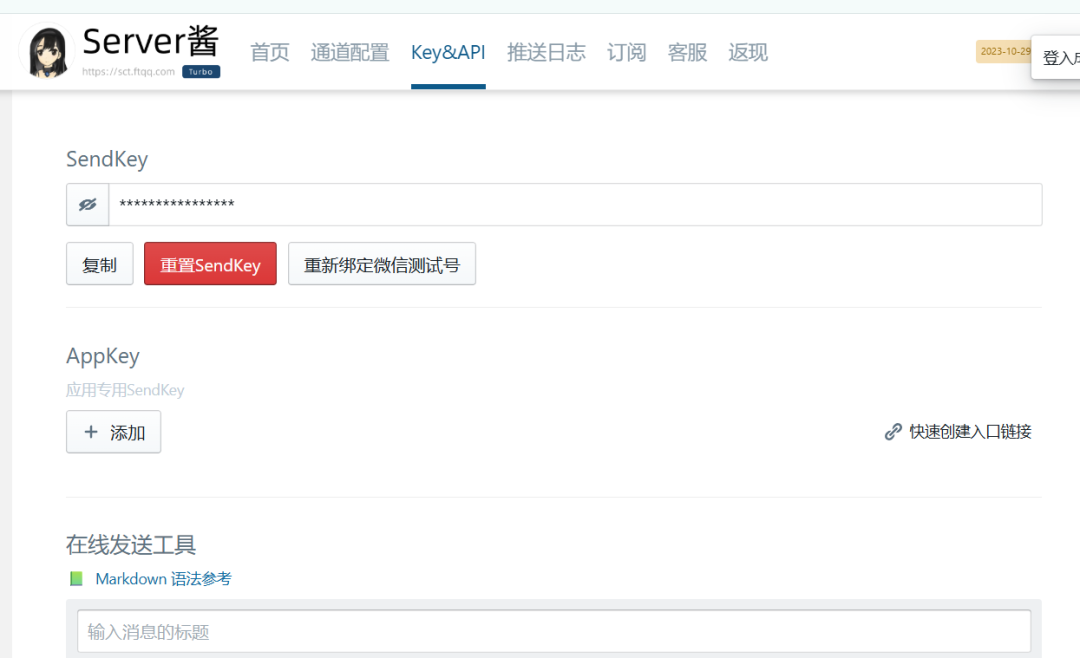Click the Turbo badge under the logo
The height and width of the screenshot is (658, 1080).
click(x=200, y=71)
